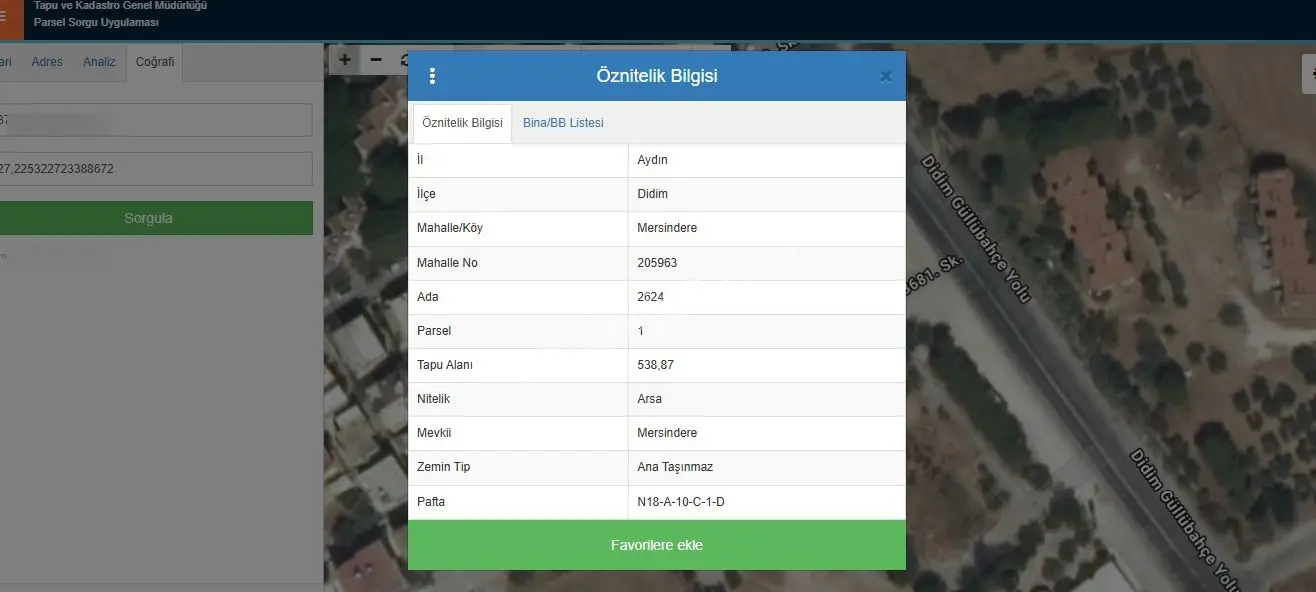This screenshot has width=1316, height=592.
Task: Click the Pafta row label
Action: tap(431, 502)
